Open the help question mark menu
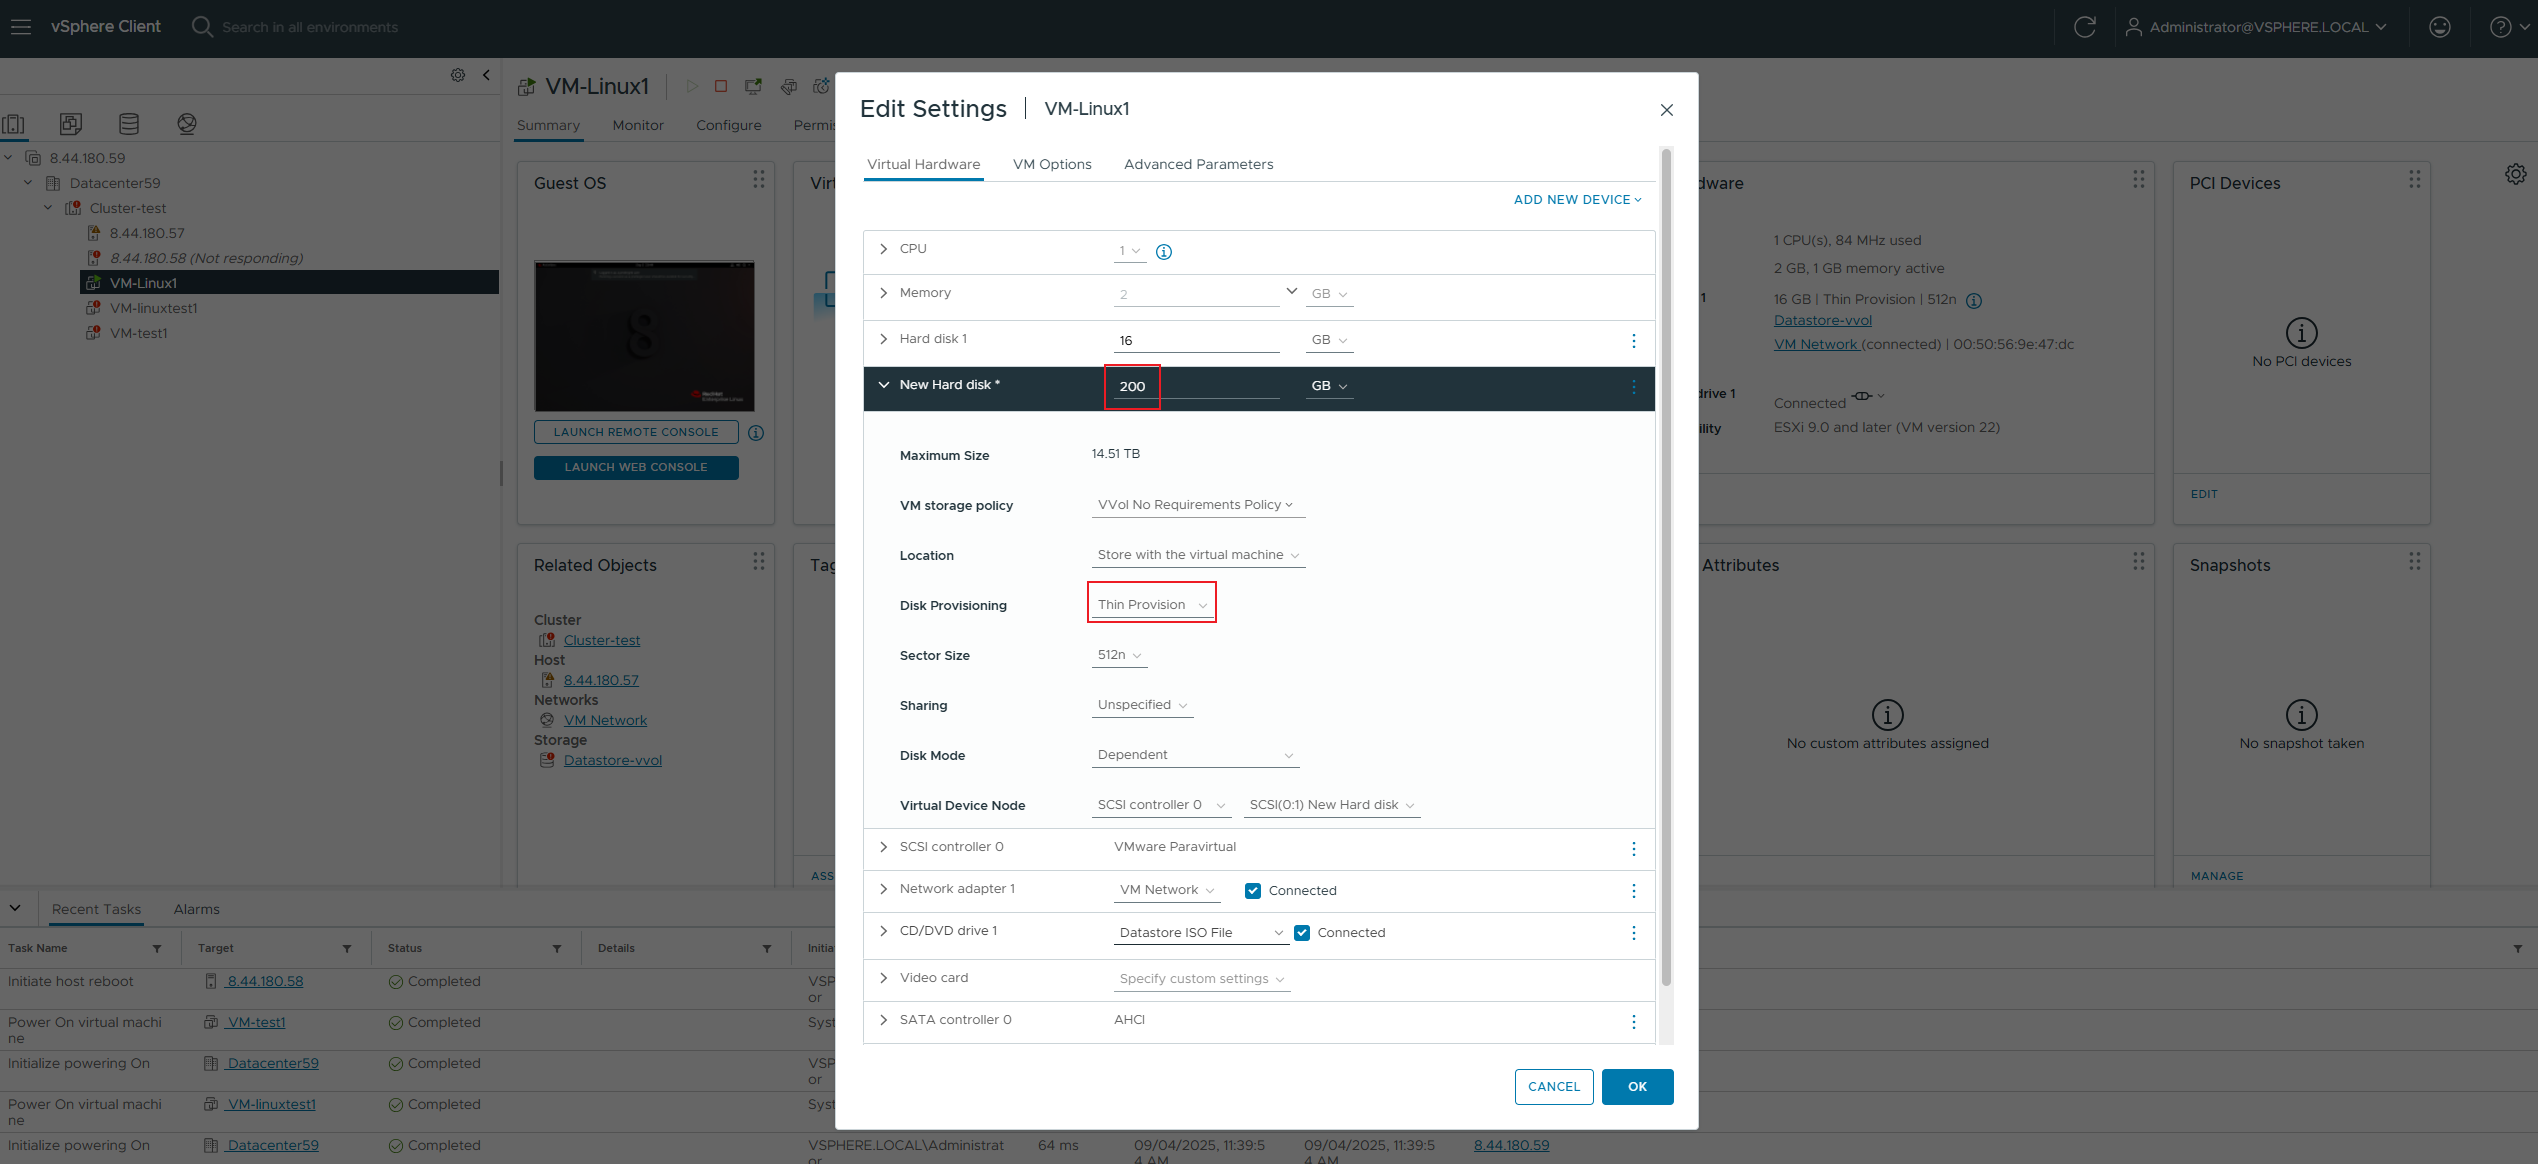 tap(2510, 27)
